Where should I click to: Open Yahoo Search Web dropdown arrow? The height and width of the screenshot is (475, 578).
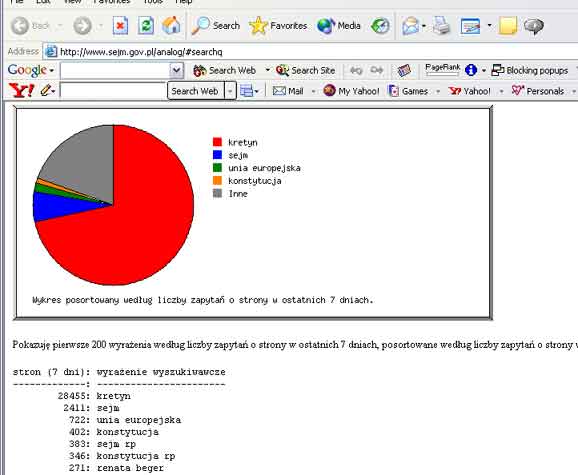(230, 91)
